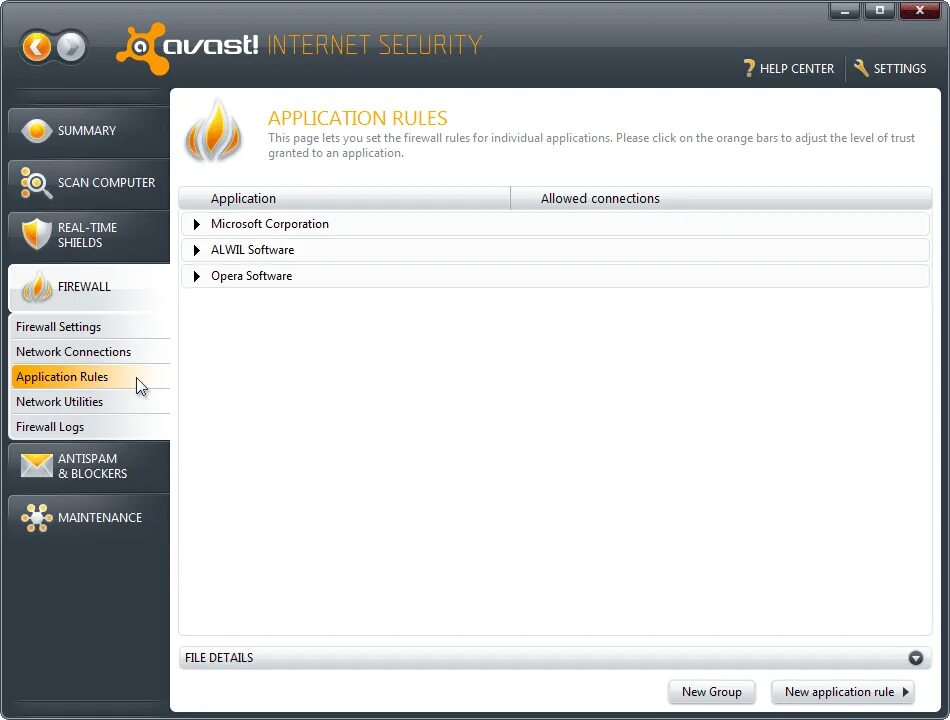The width and height of the screenshot is (950, 720).
Task: Open the Maintenance section
Action: 89,518
